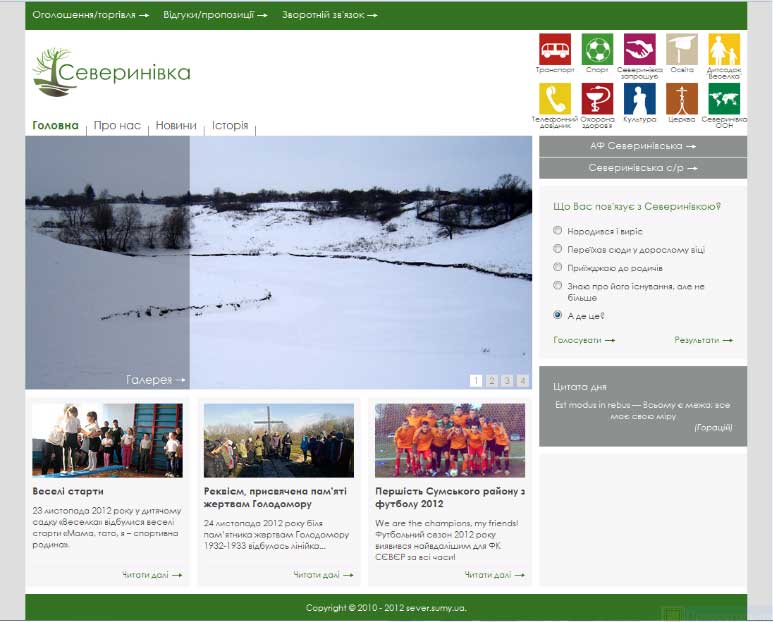773x622 pixels.
Task: Select the 'Приїжджаю до родичів' radio button
Action: [x=558, y=268]
